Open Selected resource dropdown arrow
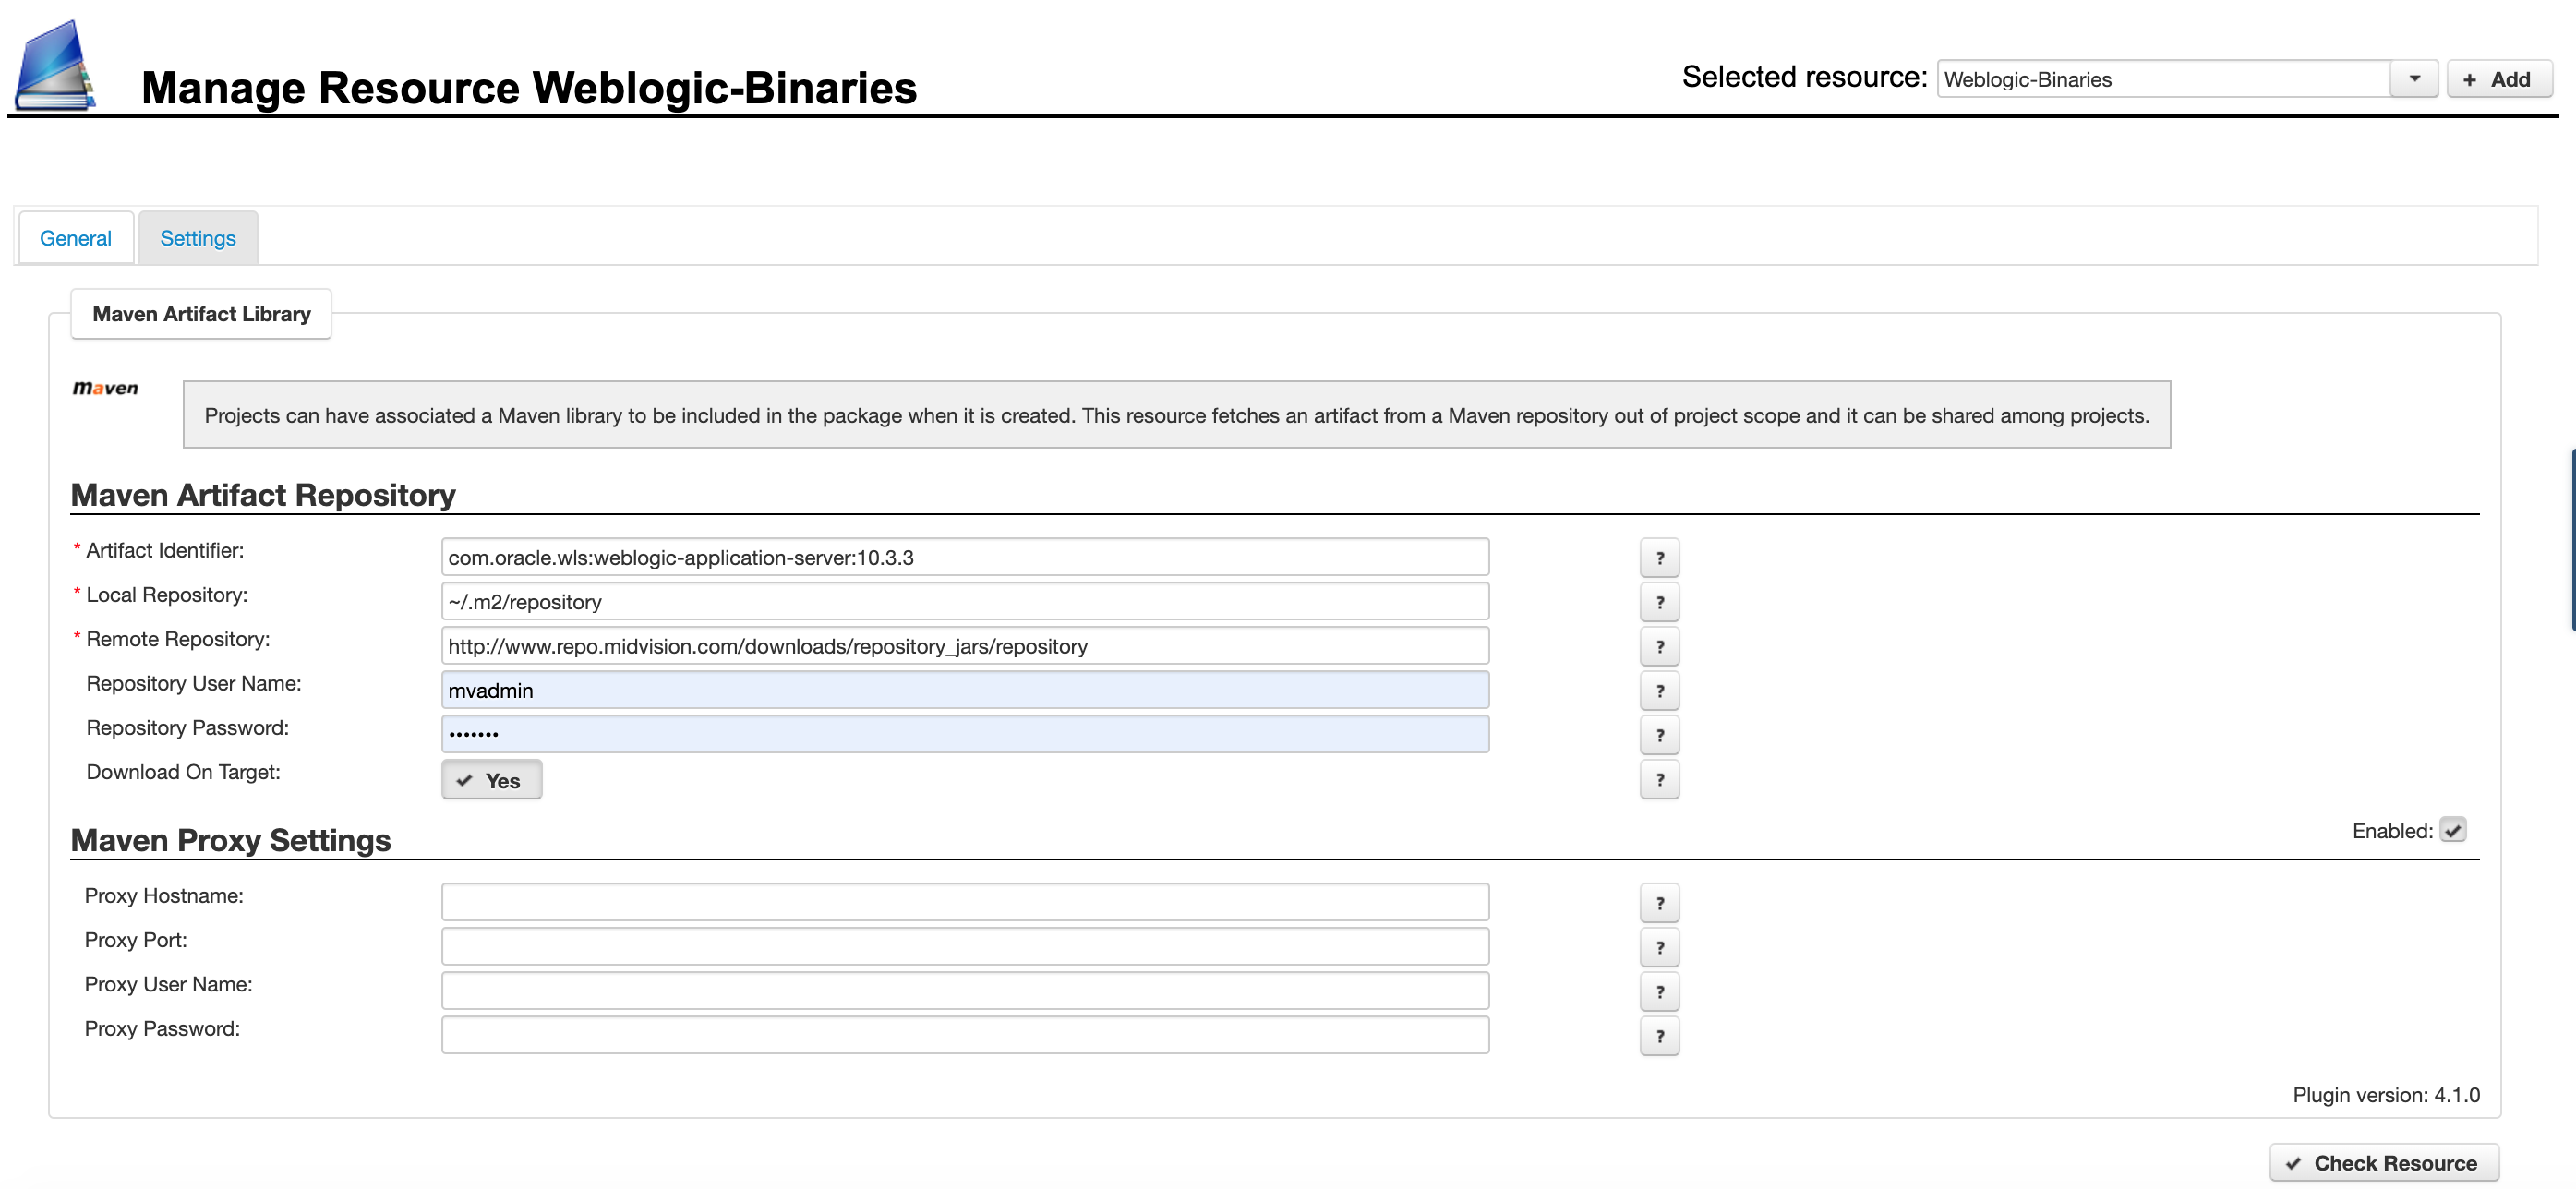 (x=2413, y=79)
